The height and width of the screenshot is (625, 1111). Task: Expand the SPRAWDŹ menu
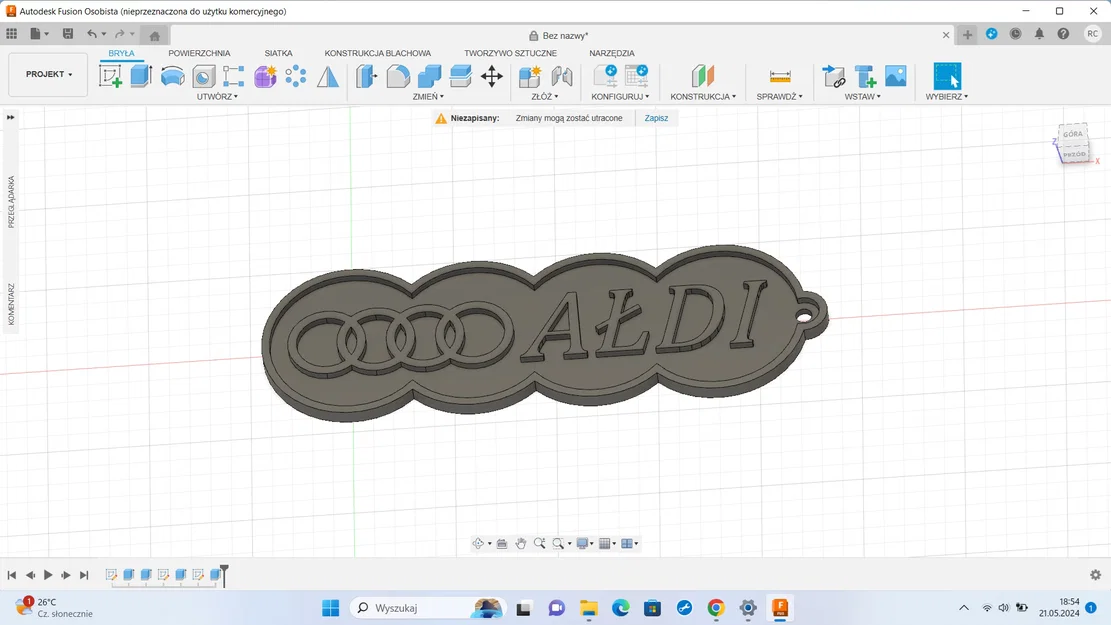[x=779, y=96]
